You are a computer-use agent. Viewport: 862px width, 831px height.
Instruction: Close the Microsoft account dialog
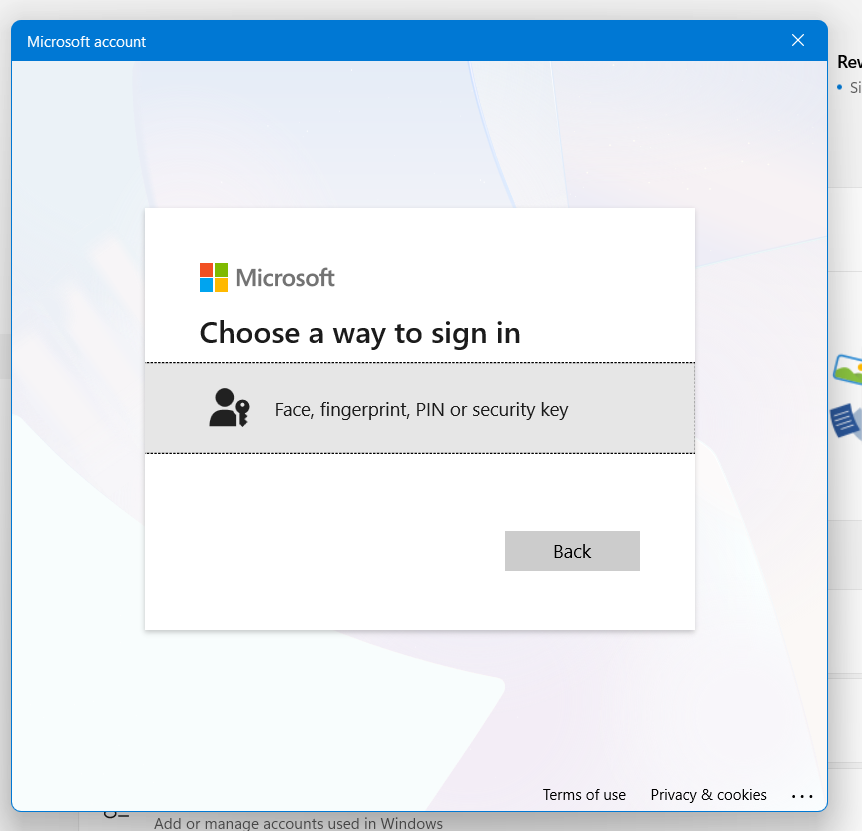point(798,40)
